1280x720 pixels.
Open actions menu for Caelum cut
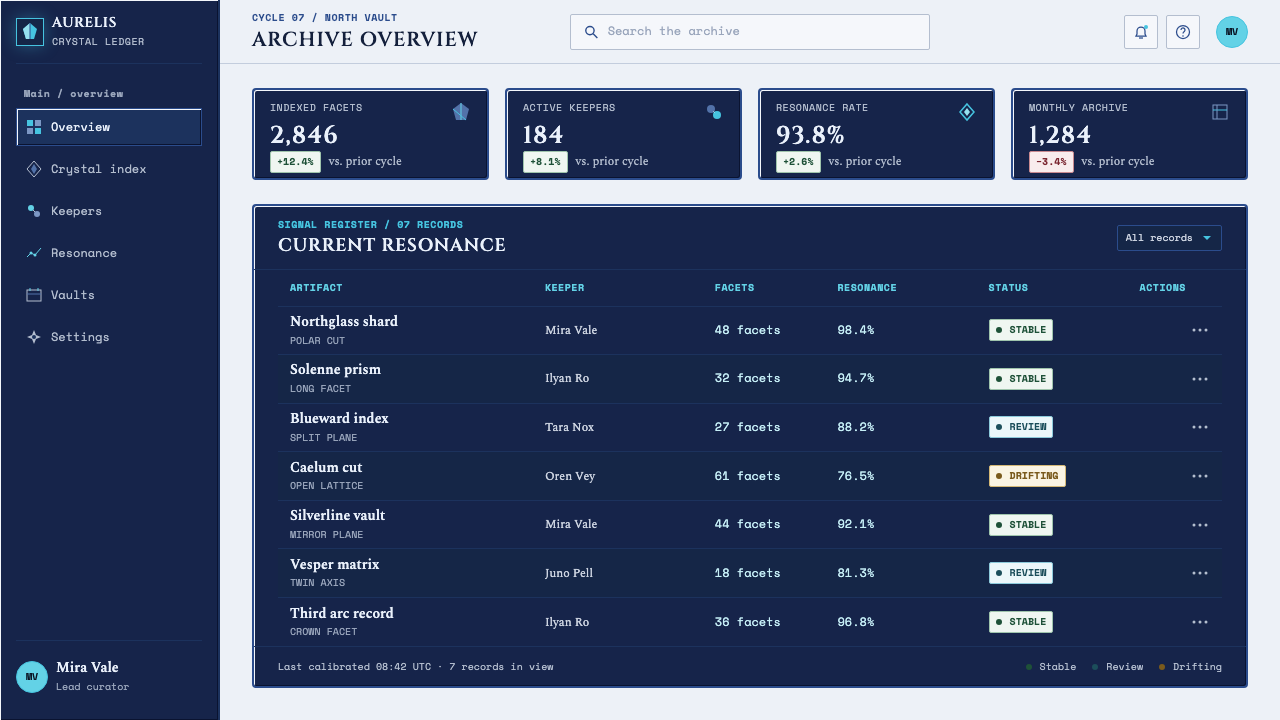coord(1200,476)
